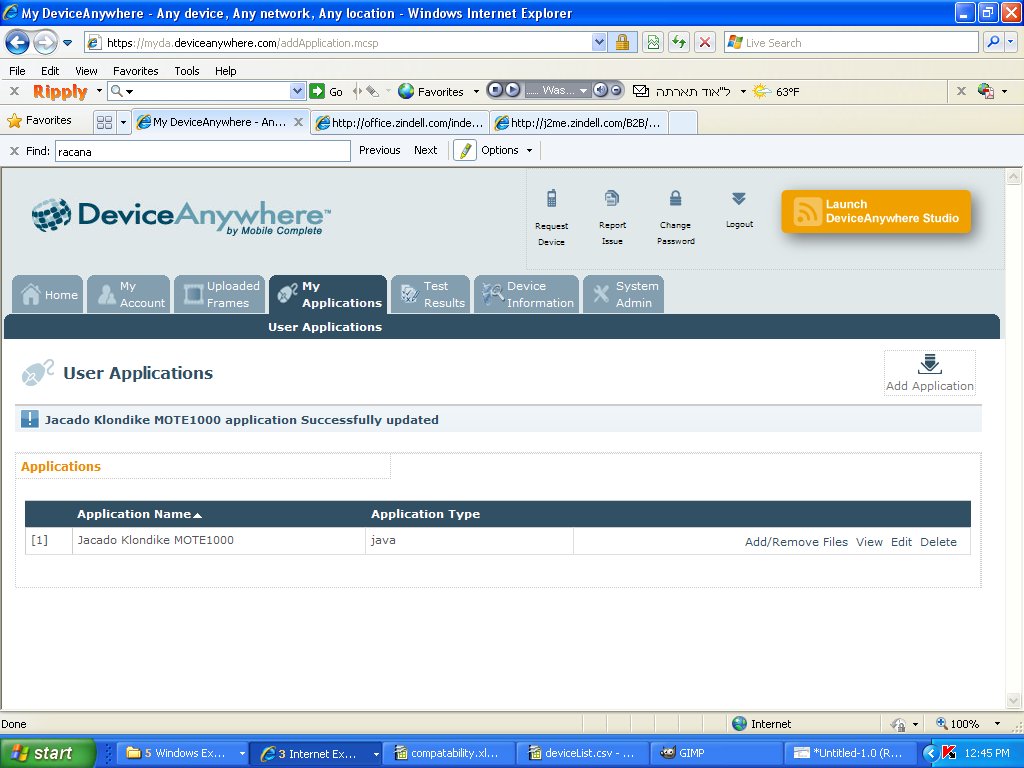The height and width of the screenshot is (768, 1024).
Task: Close the My DeviceAnywhere tab
Action: pyautogui.click(x=298, y=122)
